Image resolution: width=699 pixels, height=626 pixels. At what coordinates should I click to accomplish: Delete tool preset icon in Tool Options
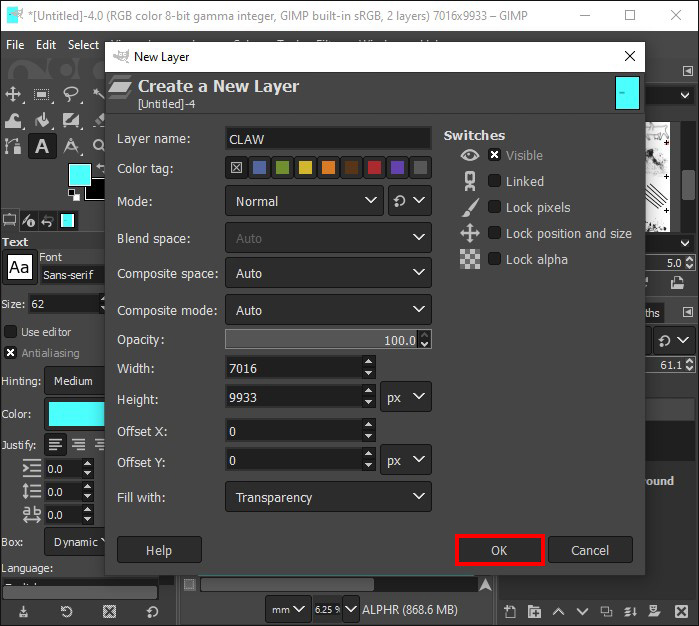click(x=109, y=611)
